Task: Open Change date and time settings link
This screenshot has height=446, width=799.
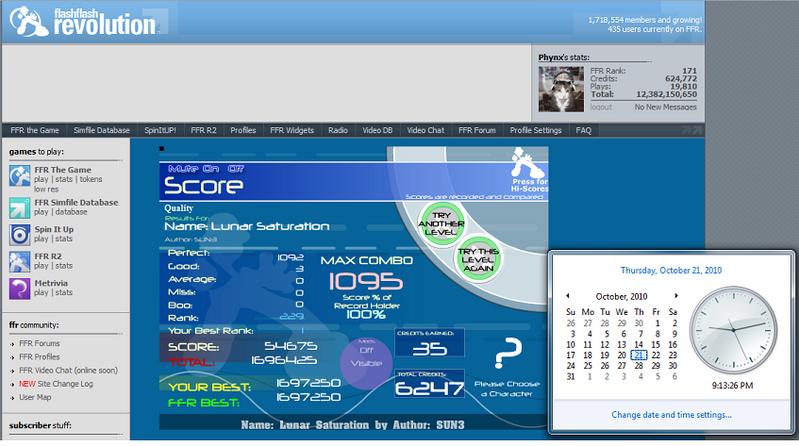Action: (x=672, y=415)
